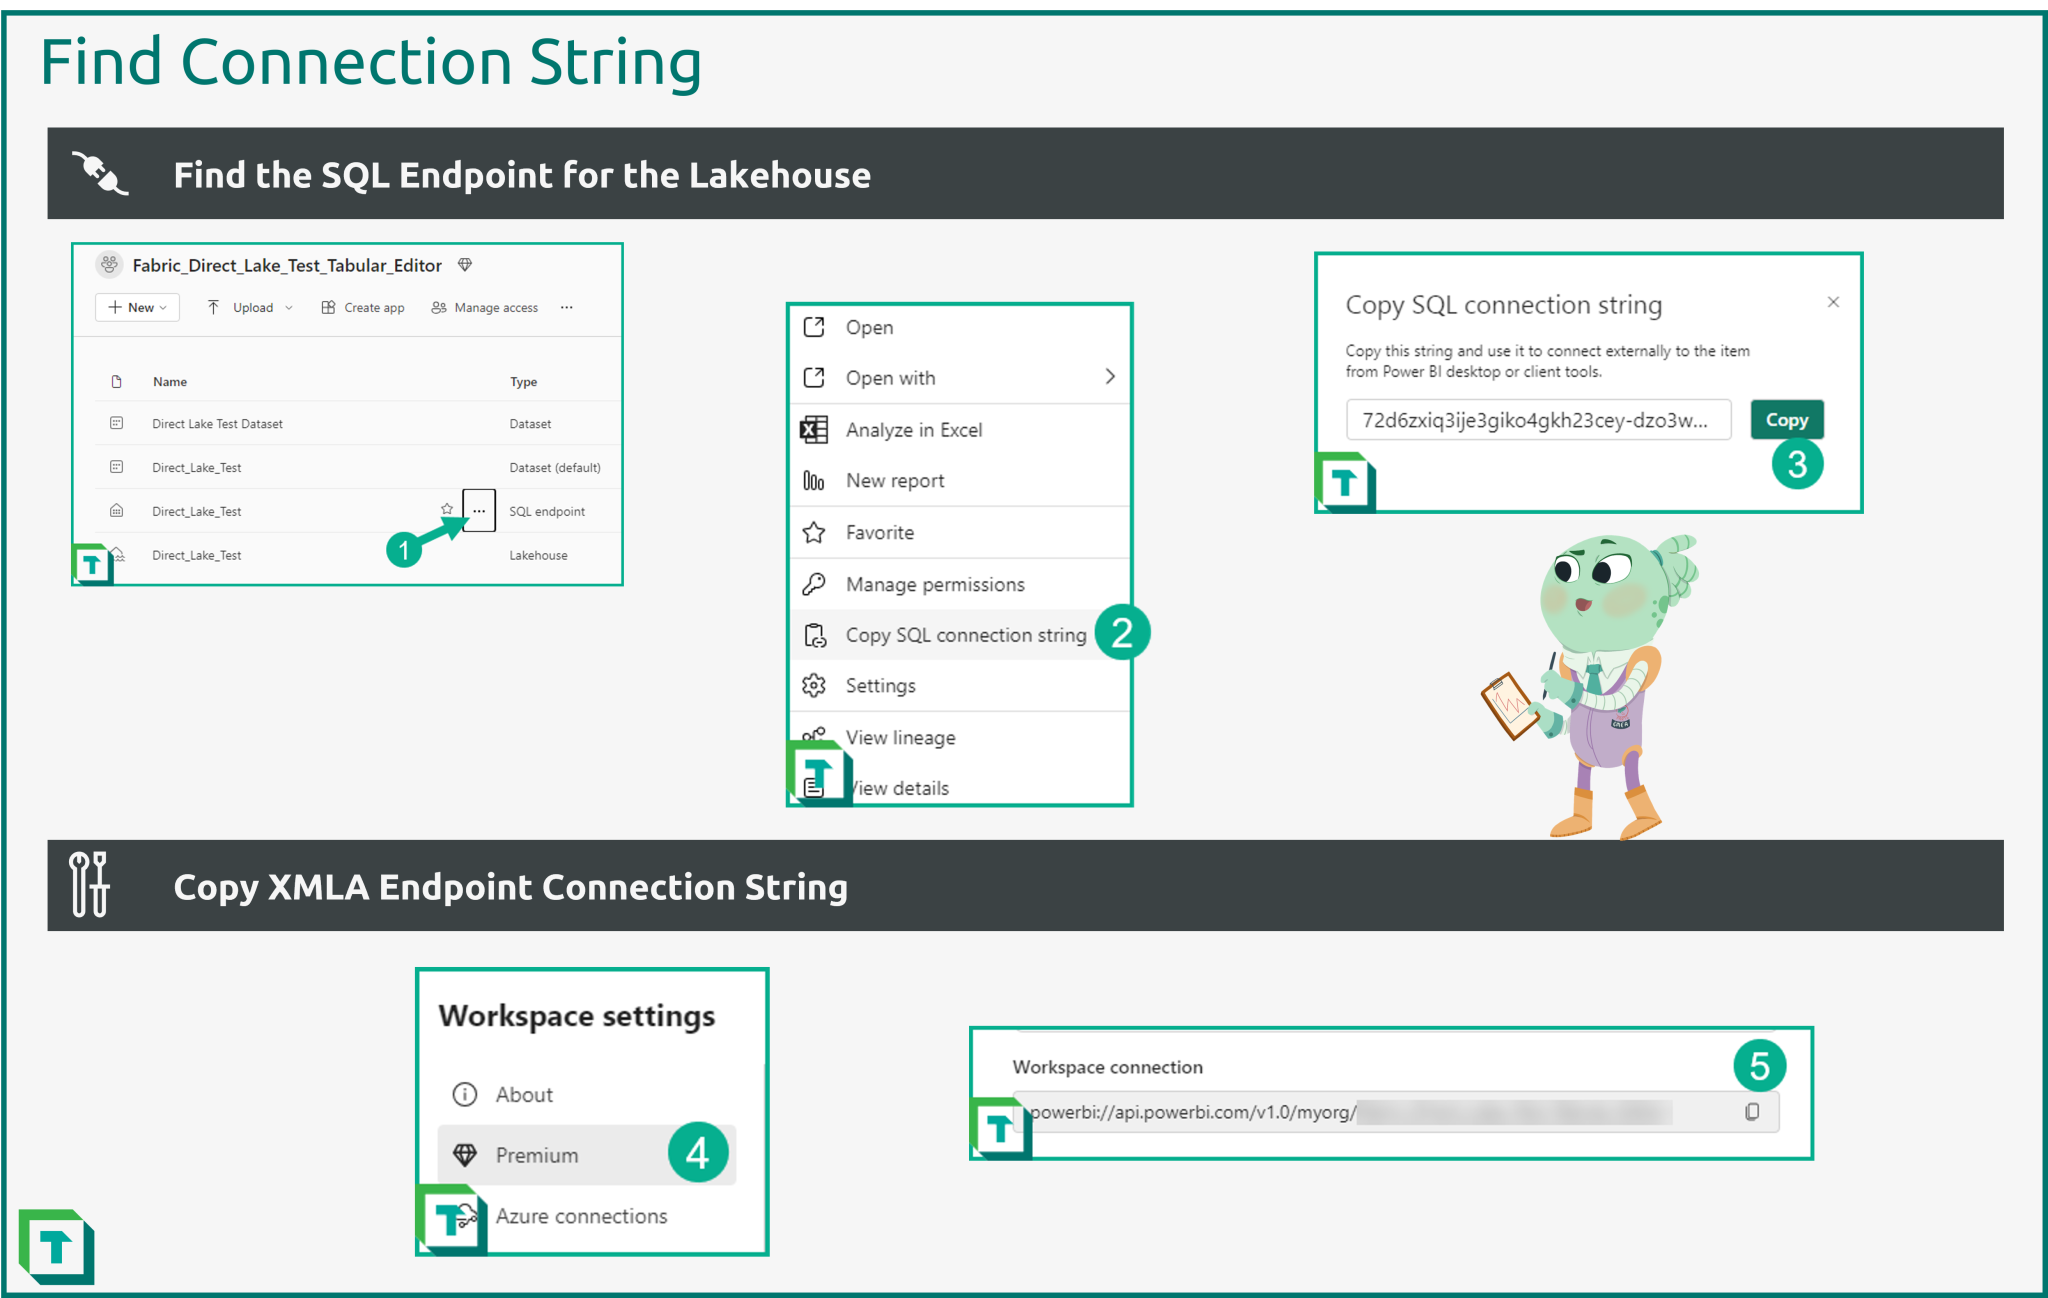Click the Settings gear icon
This screenshot has width=2048, height=1298.
tap(813, 685)
